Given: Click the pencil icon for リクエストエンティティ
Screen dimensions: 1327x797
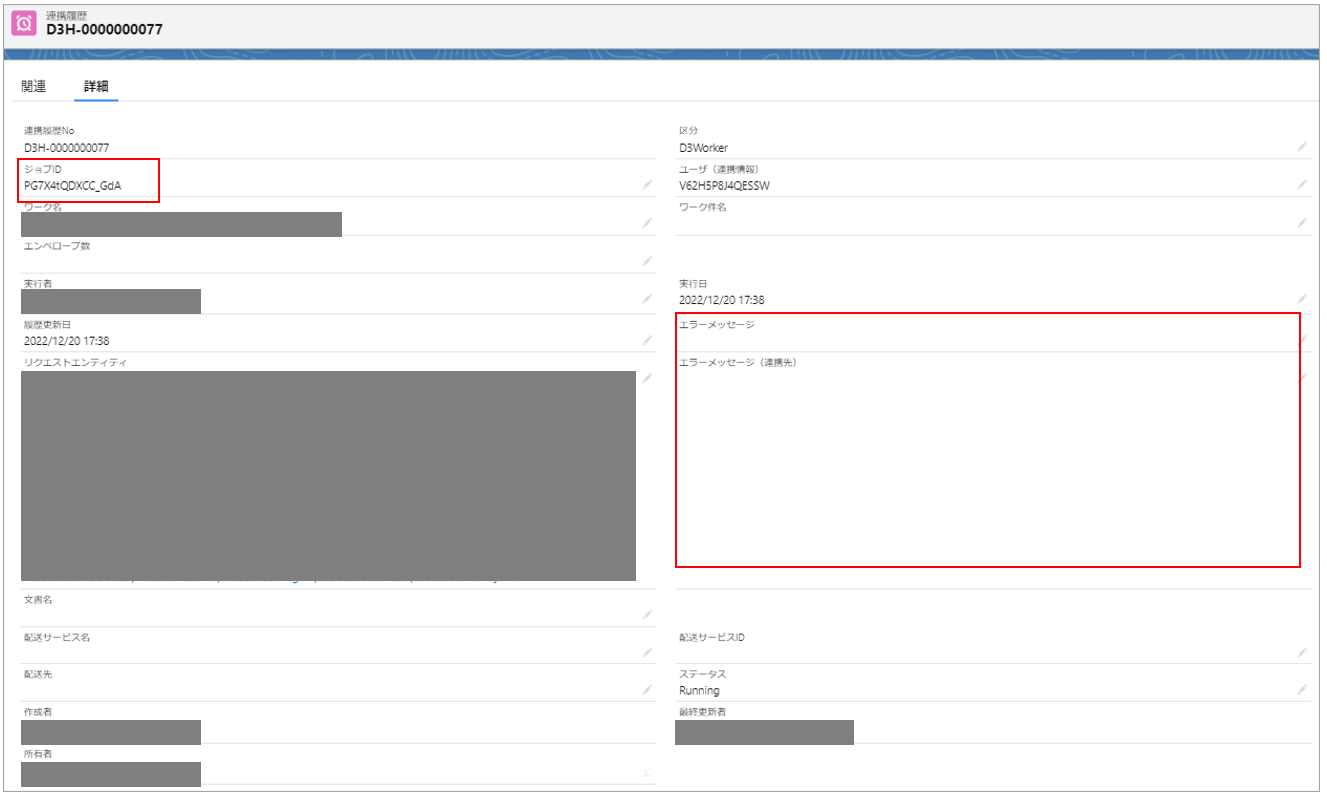Looking at the screenshot, I should click(x=647, y=378).
